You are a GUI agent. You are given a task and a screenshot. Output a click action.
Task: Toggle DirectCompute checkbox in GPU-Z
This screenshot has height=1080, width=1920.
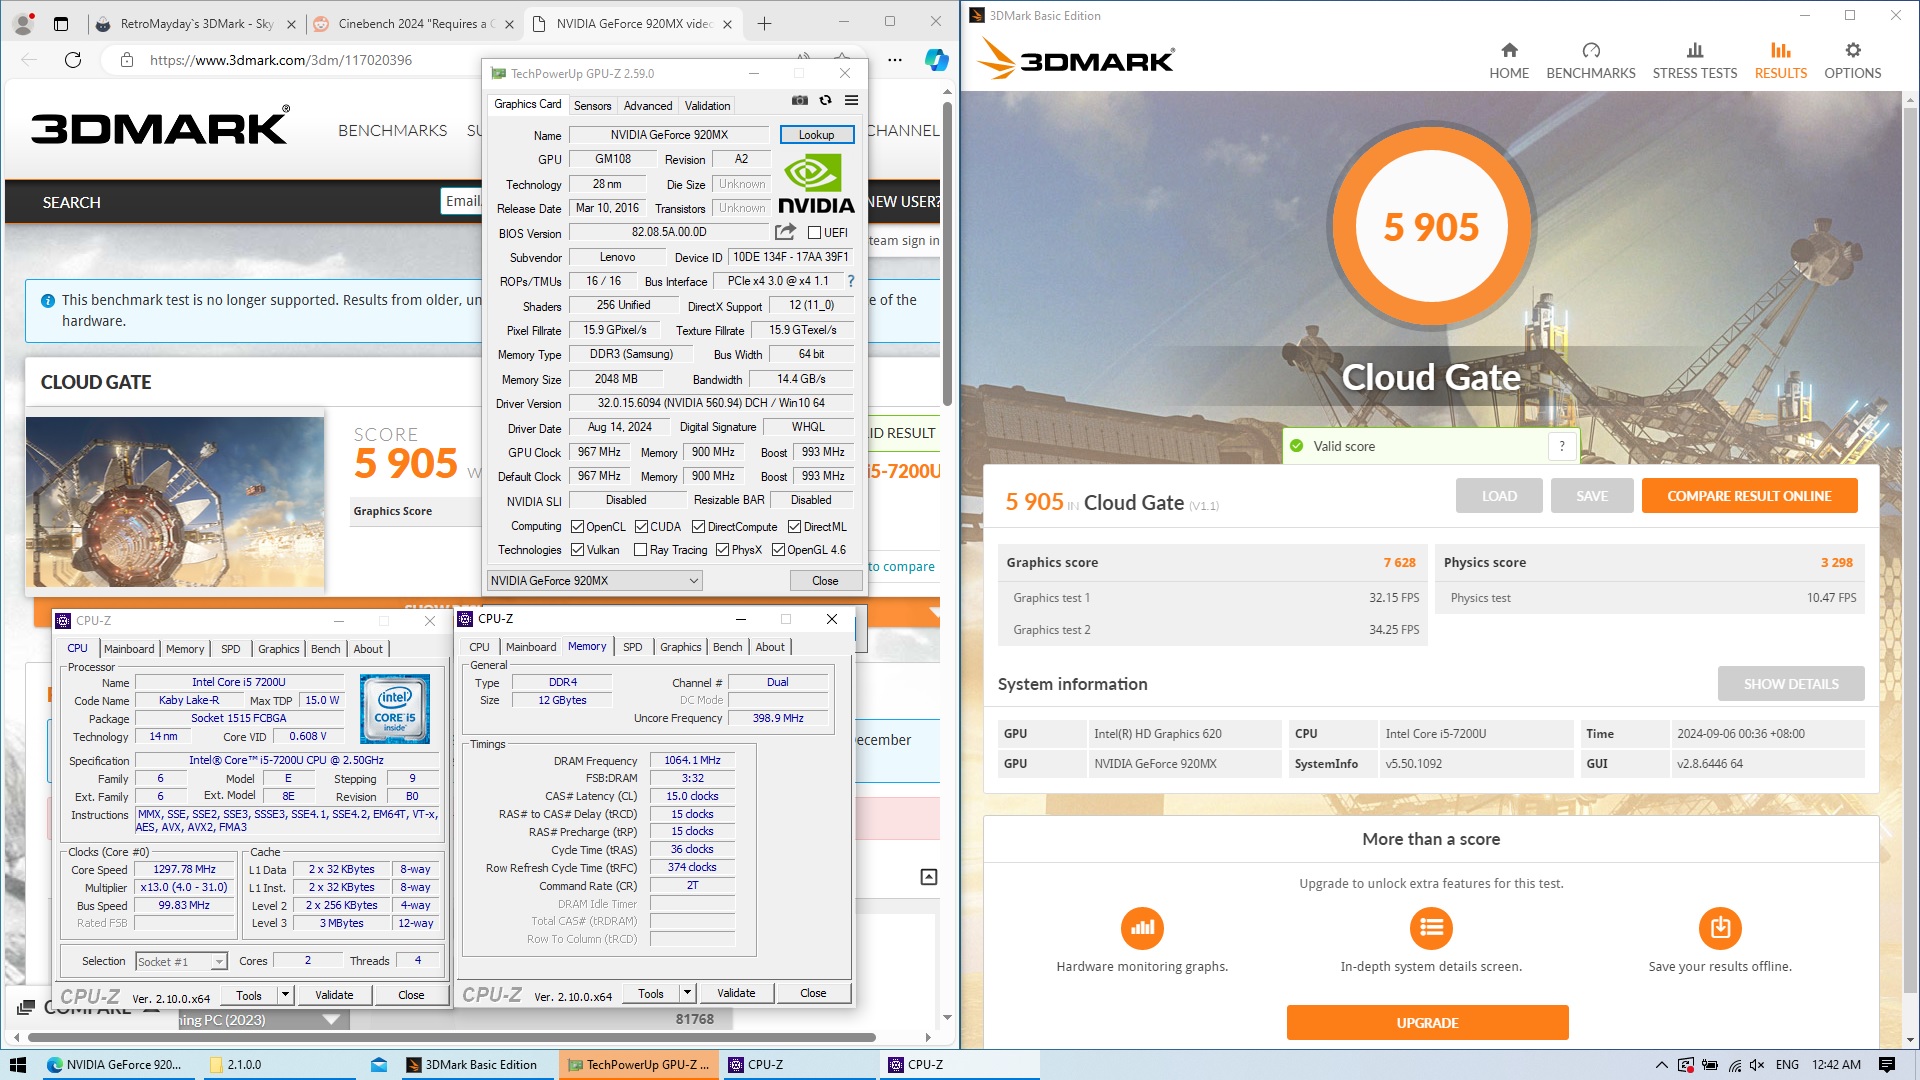pos(698,527)
